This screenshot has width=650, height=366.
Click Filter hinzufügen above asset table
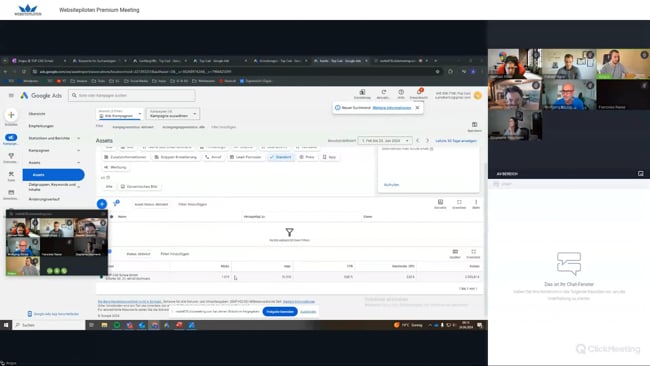pos(192,204)
